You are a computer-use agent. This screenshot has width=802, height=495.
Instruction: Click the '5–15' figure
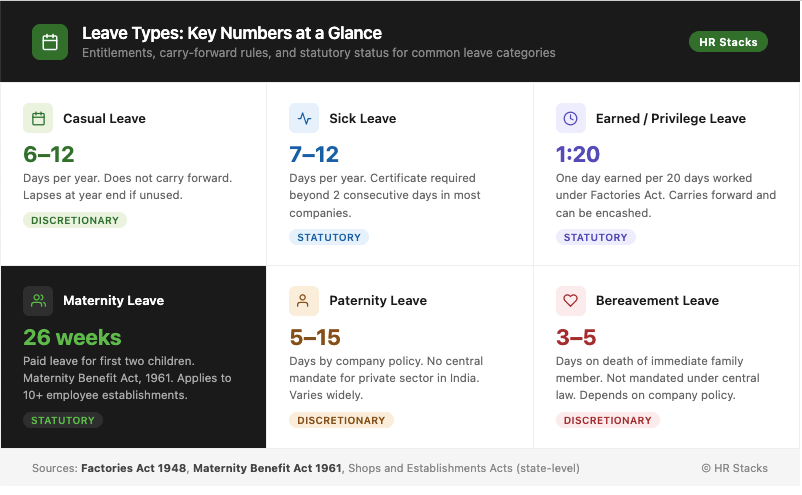[315, 338]
